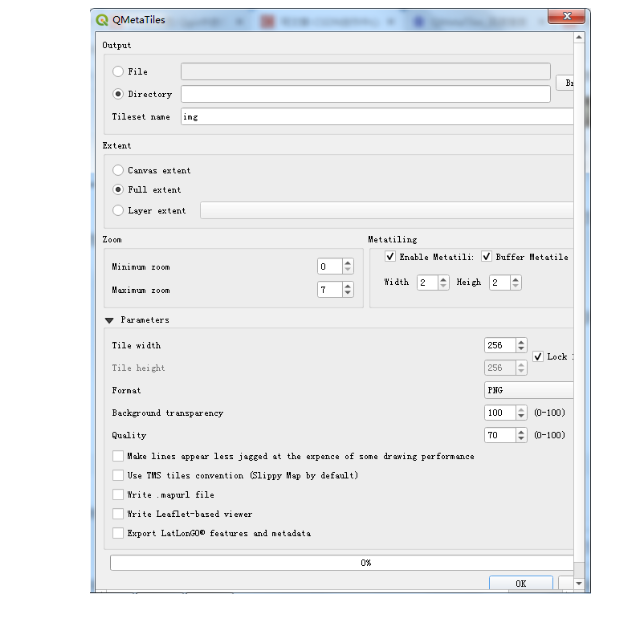Increase Metatiling Width spinner value

pyautogui.click(x=443, y=279)
